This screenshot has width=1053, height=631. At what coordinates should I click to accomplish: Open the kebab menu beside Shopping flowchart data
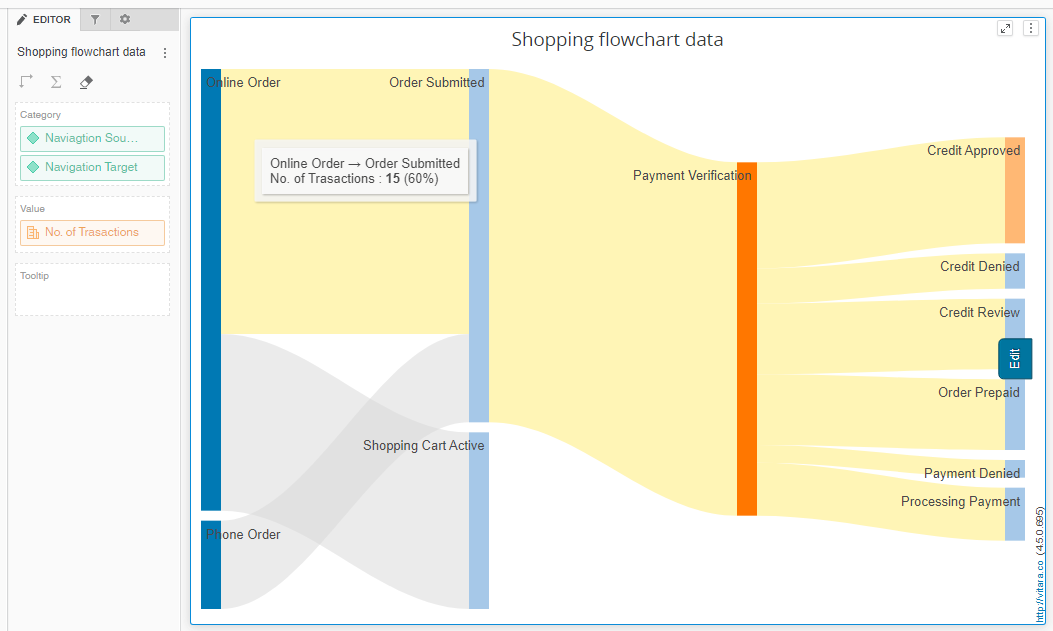[x=164, y=52]
